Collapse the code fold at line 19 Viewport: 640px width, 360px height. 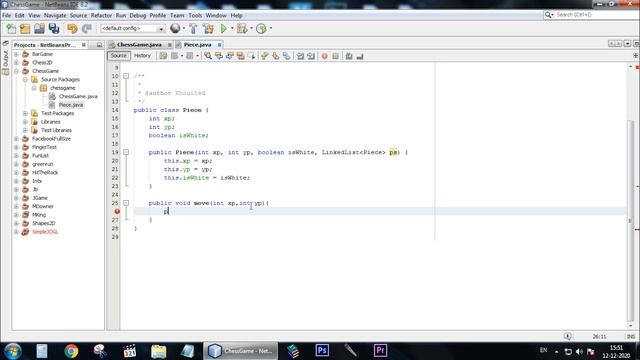(126, 152)
